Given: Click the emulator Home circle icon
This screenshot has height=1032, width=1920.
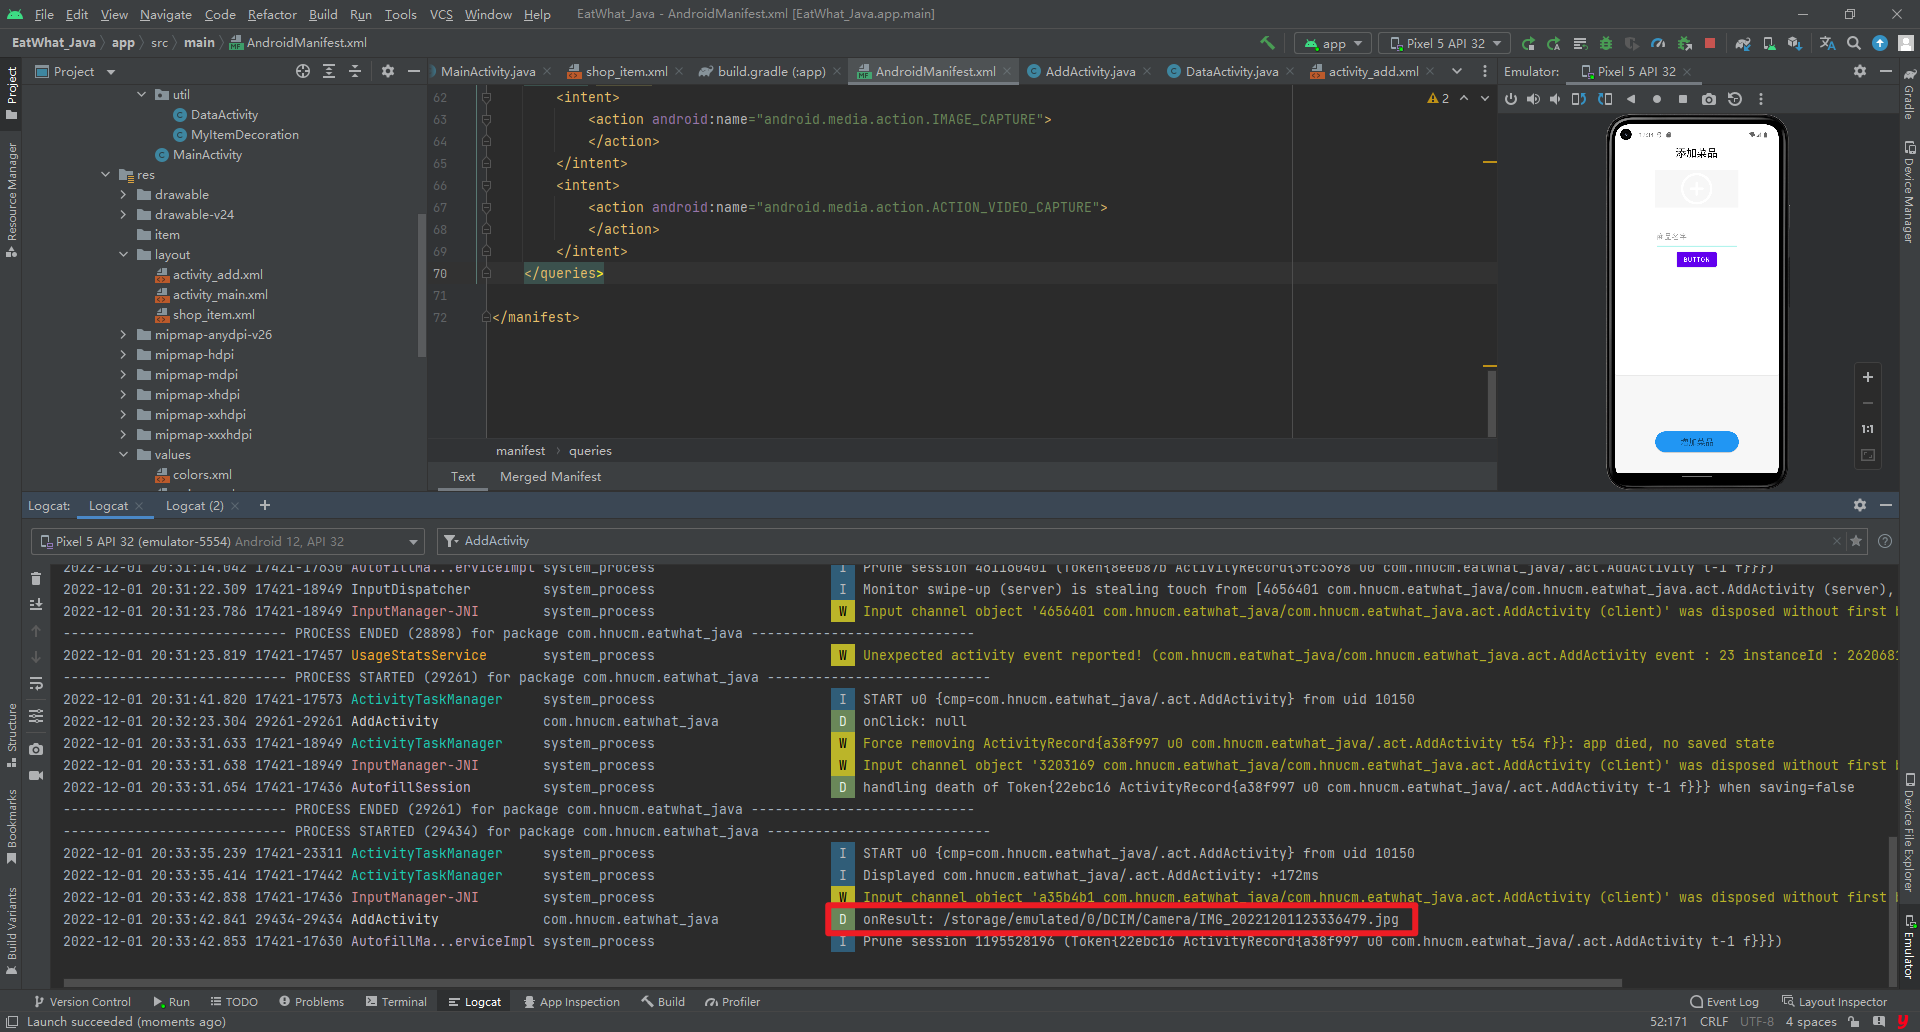Looking at the screenshot, I should (1657, 99).
